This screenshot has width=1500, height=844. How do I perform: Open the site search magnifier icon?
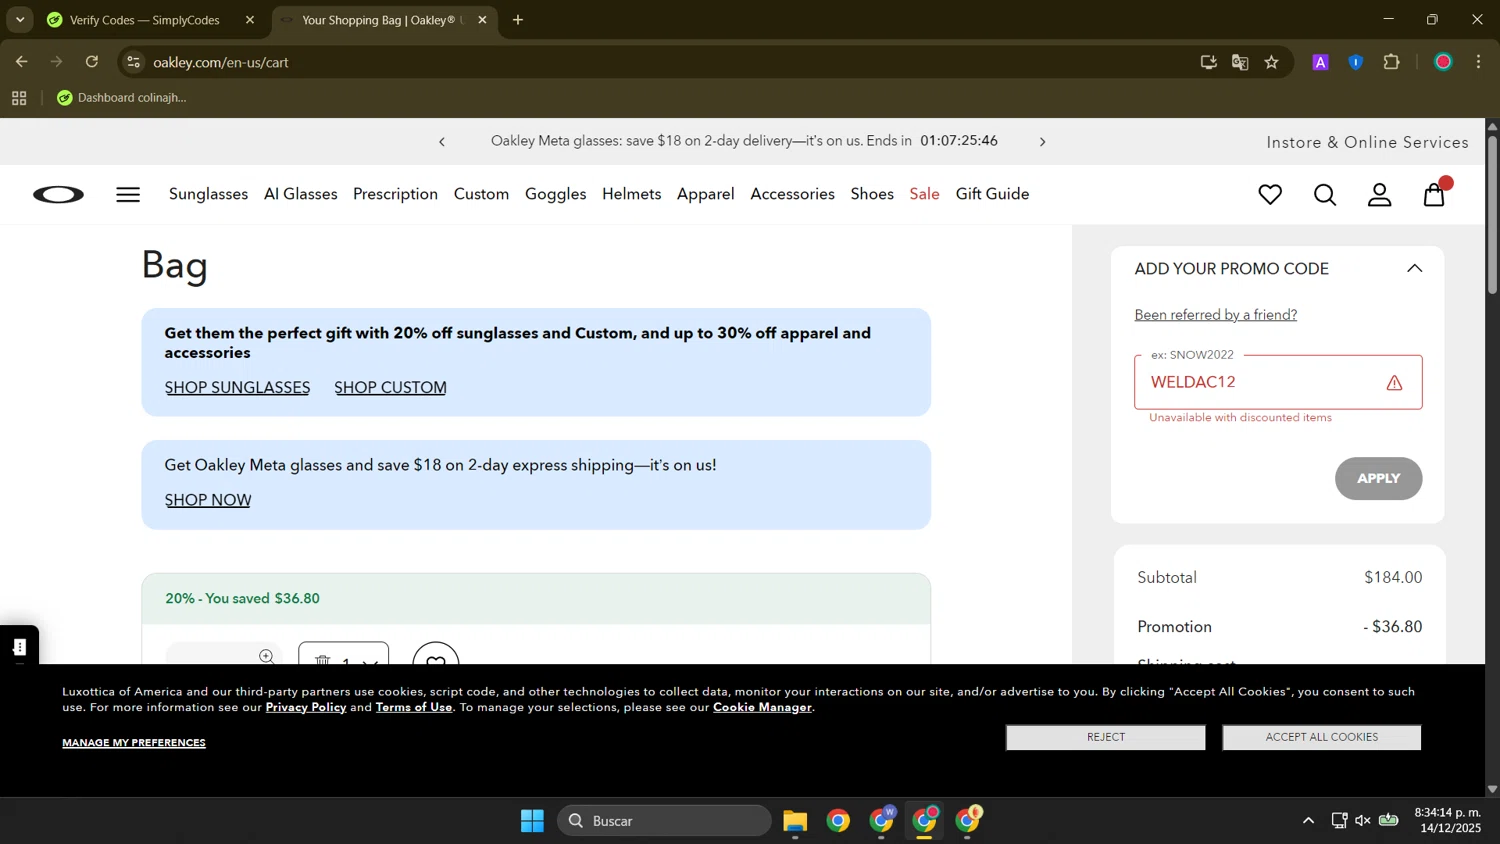pos(1325,195)
